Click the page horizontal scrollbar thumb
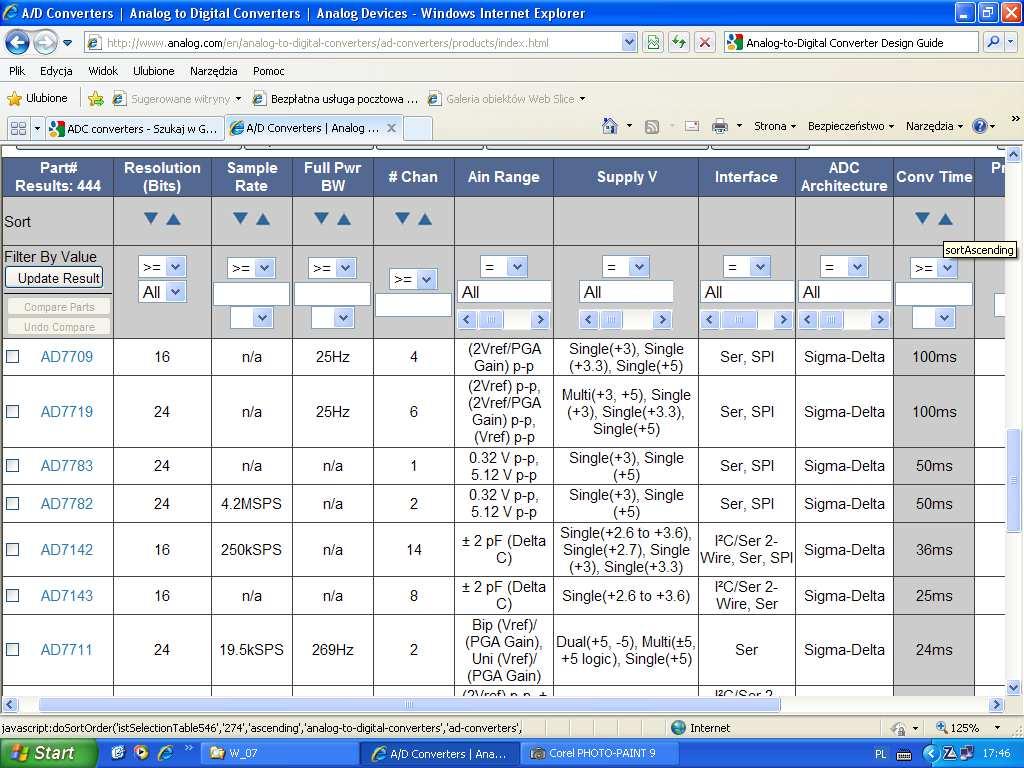This screenshot has width=1024, height=768. tap(409, 705)
